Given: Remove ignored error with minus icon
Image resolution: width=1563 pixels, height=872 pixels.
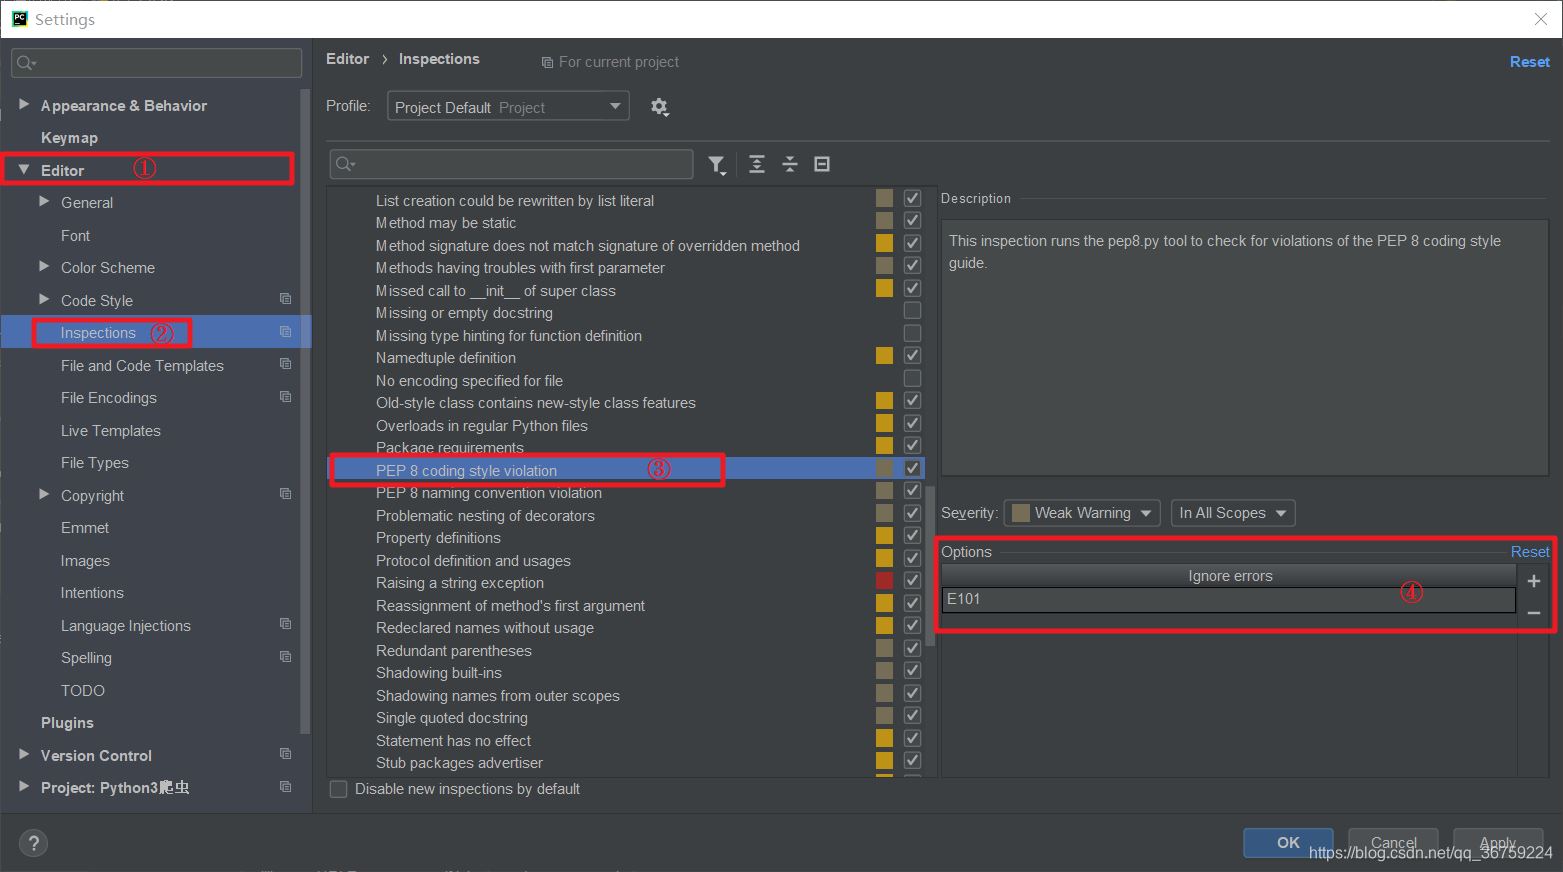Looking at the screenshot, I should click(x=1534, y=612).
